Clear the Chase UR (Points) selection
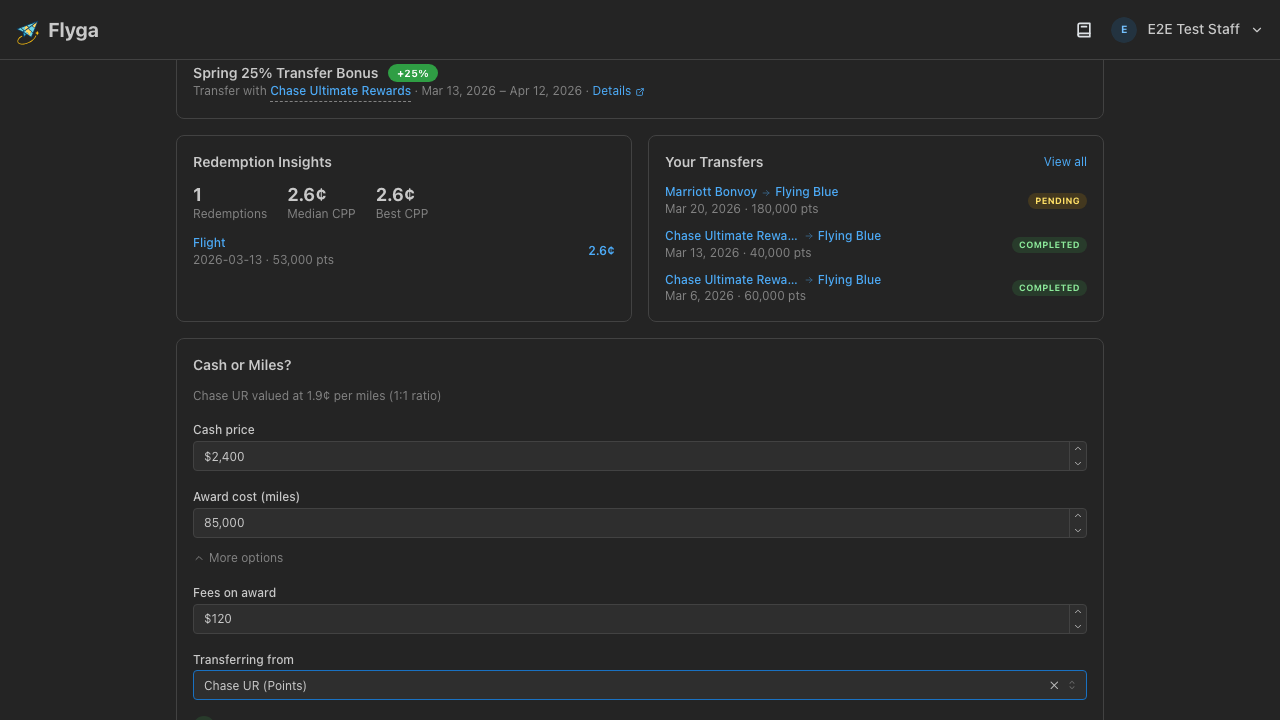The width and height of the screenshot is (1280, 720). point(1054,685)
